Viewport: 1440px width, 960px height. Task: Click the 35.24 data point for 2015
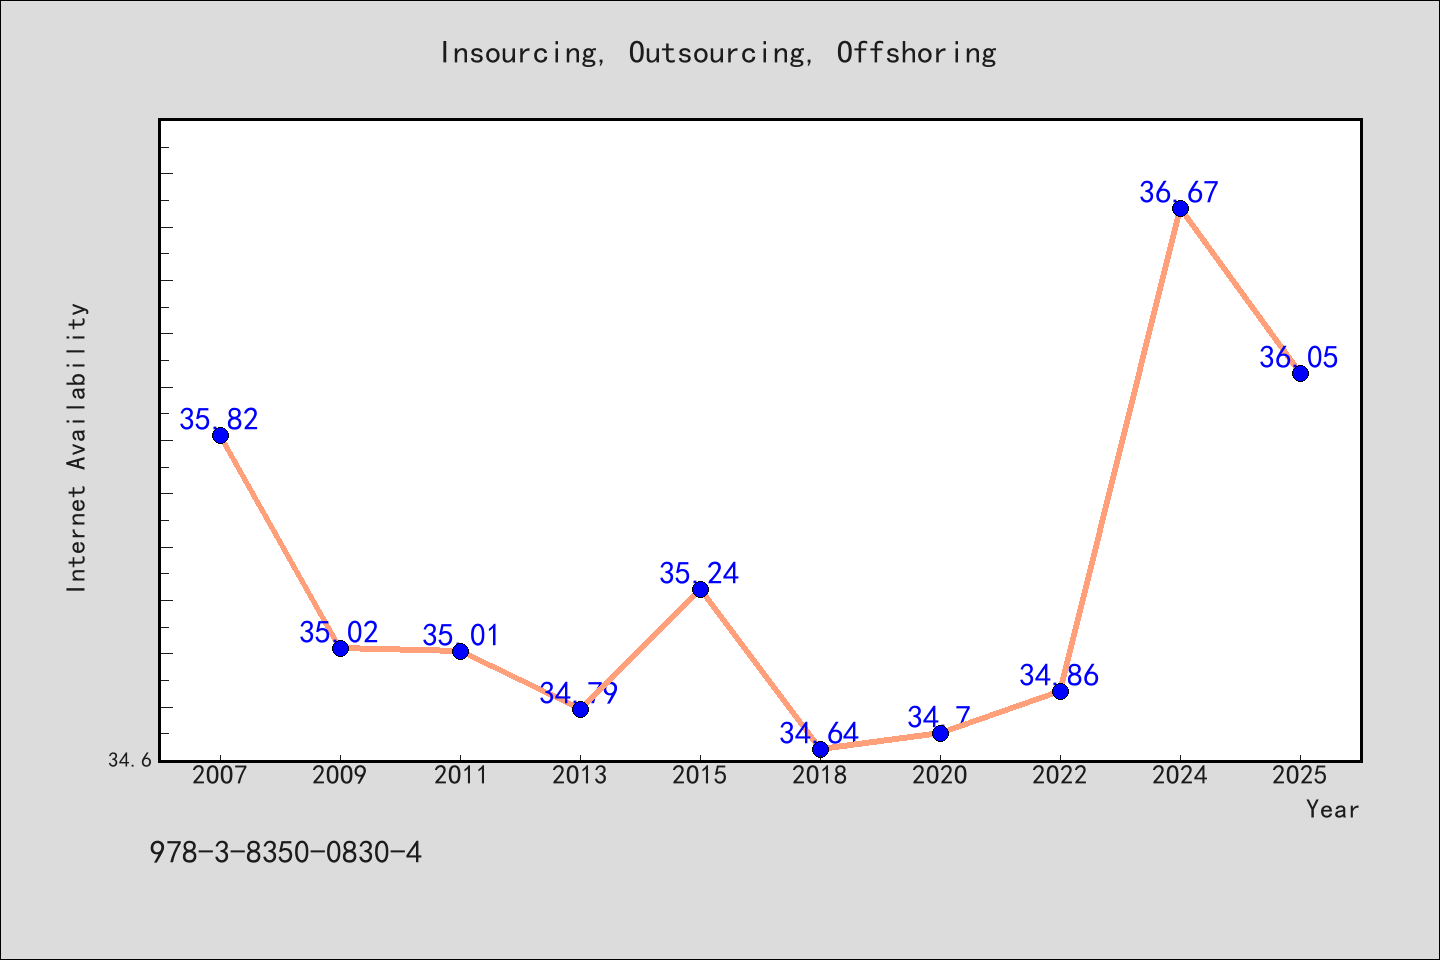tap(700, 589)
